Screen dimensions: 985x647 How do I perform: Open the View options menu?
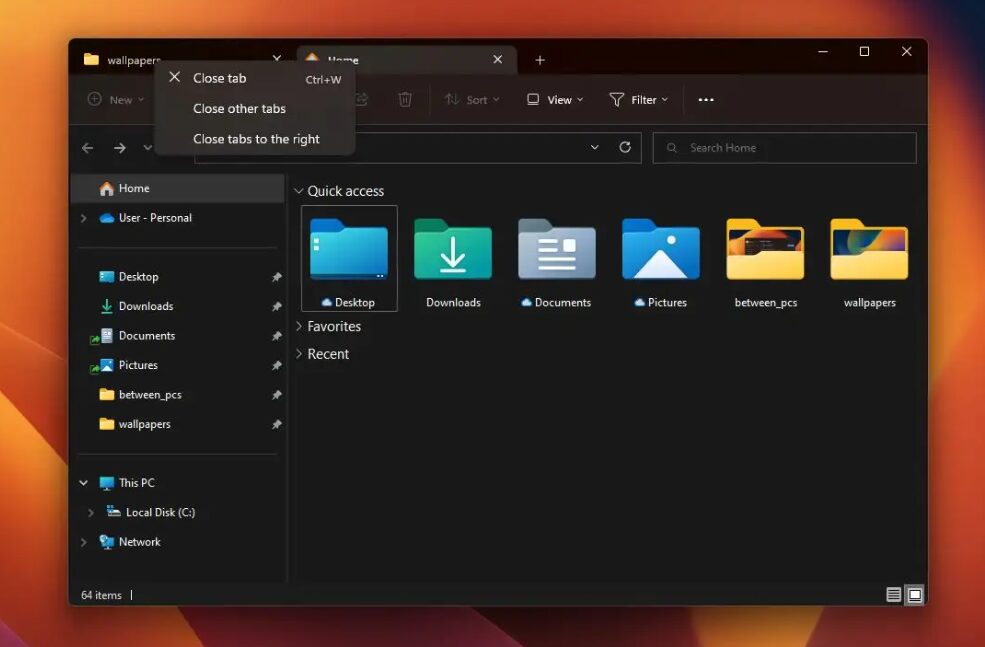pos(555,100)
